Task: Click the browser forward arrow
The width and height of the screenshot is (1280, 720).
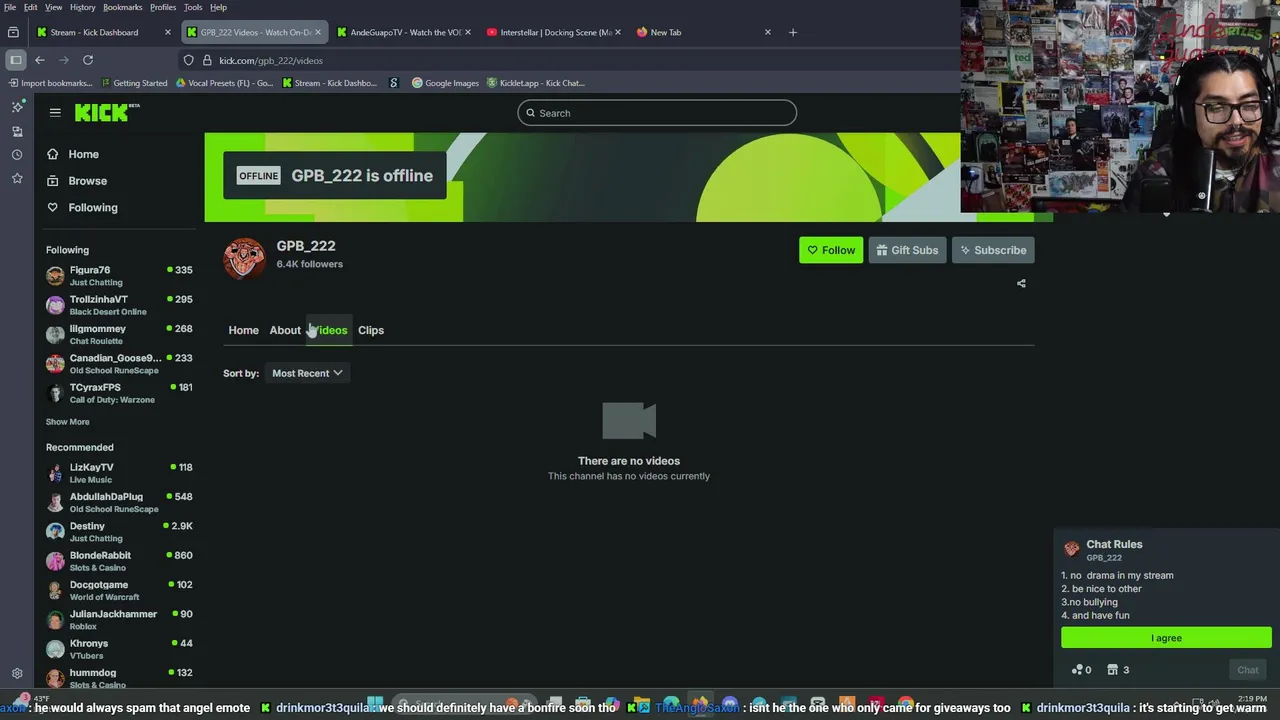Action: pos(64,60)
